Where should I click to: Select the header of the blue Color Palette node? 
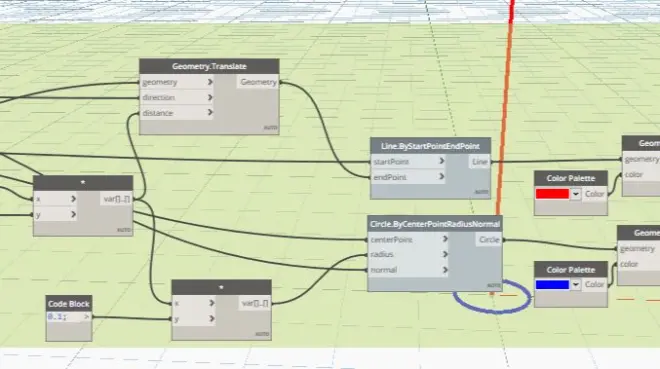click(571, 270)
